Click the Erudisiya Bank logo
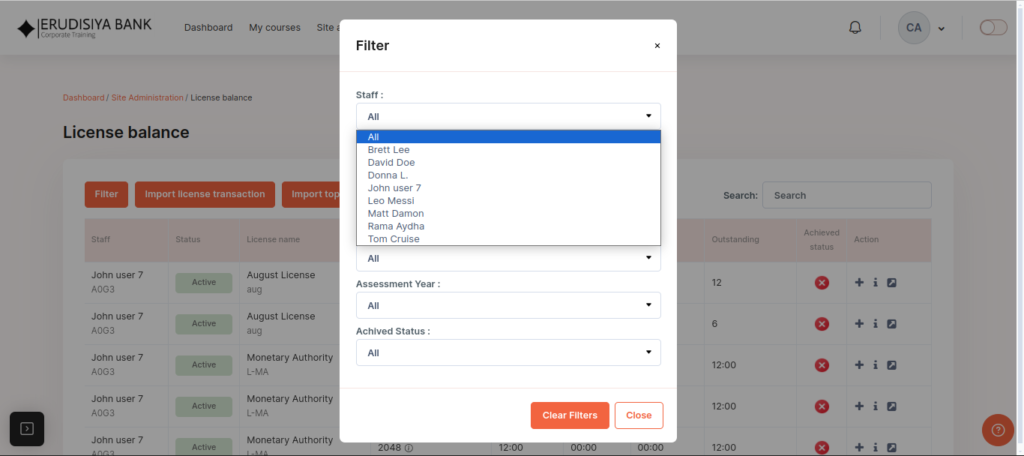This screenshot has width=1024, height=456. pos(84,28)
